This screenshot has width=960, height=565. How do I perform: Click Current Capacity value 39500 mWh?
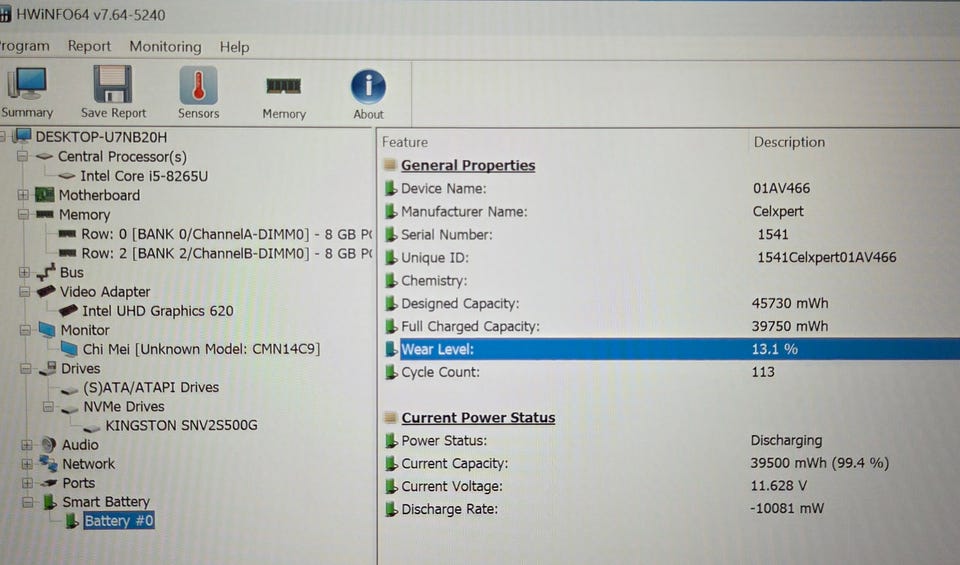819,463
